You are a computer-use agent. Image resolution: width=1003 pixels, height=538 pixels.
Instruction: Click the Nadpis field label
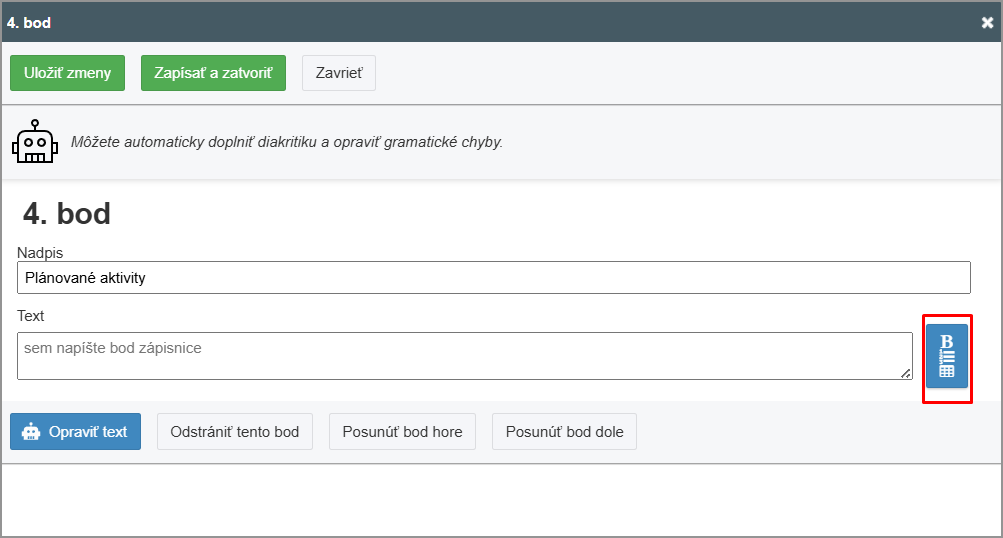[x=40, y=253]
